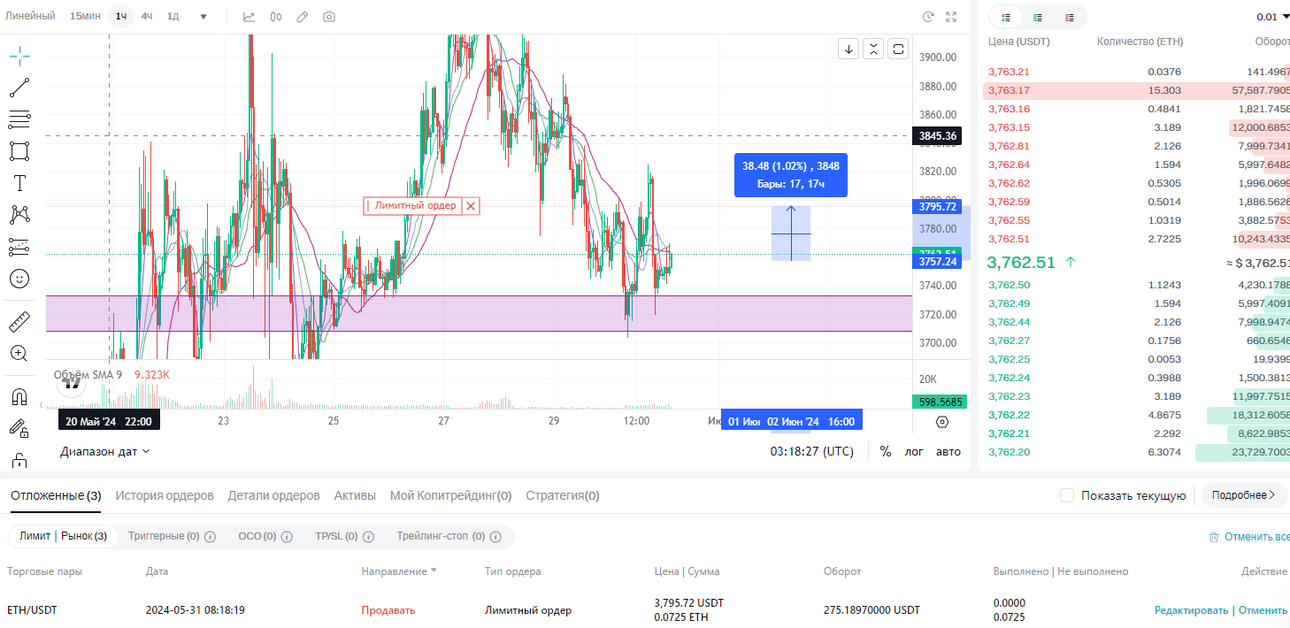This screenshot has height=628, width=1290.
Task: Open the Fibonacci retracement tool
Action: [19, 119]
